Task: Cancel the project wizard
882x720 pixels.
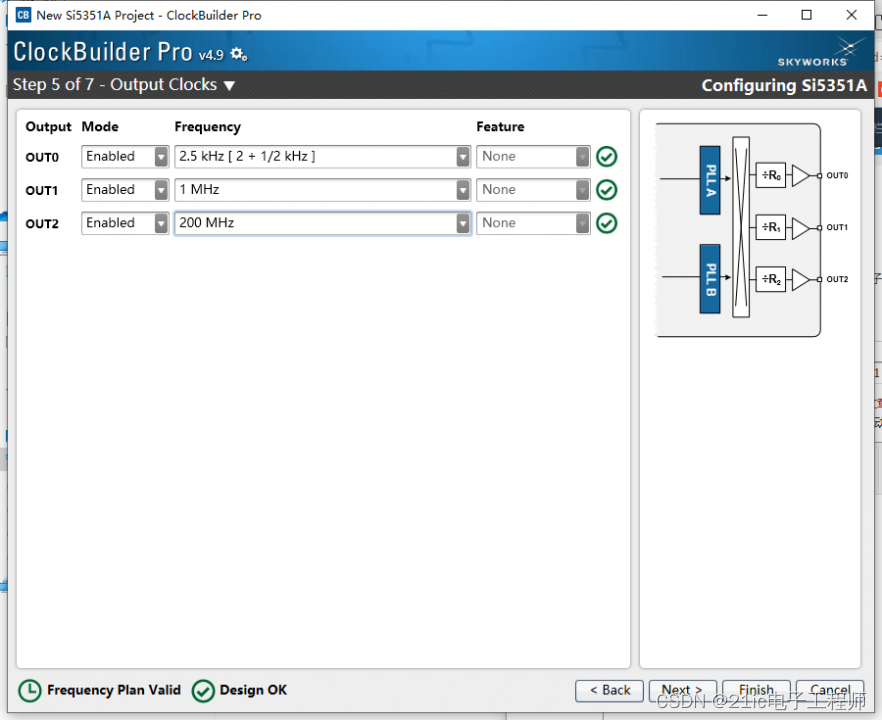Action: 830,691
